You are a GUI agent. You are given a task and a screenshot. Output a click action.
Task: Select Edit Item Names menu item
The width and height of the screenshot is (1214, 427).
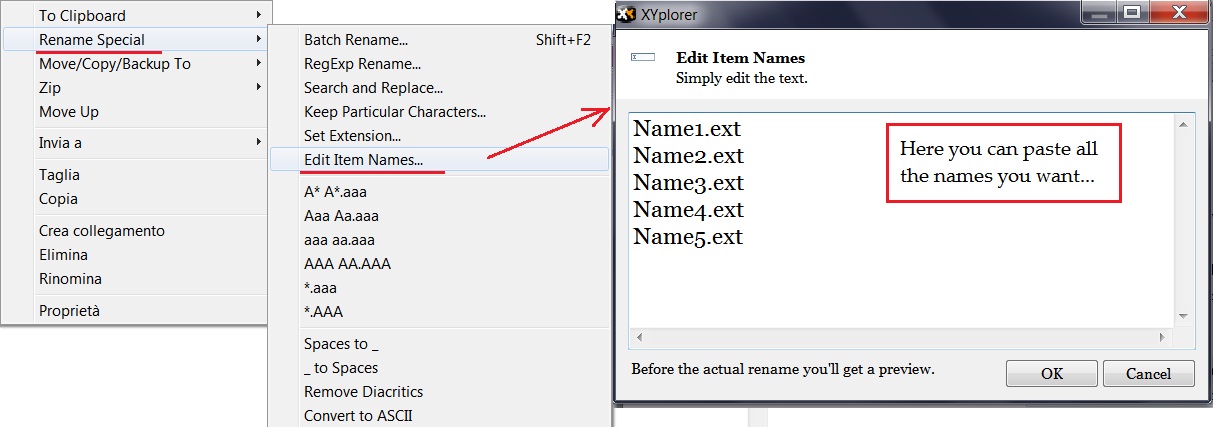[363, 159]
